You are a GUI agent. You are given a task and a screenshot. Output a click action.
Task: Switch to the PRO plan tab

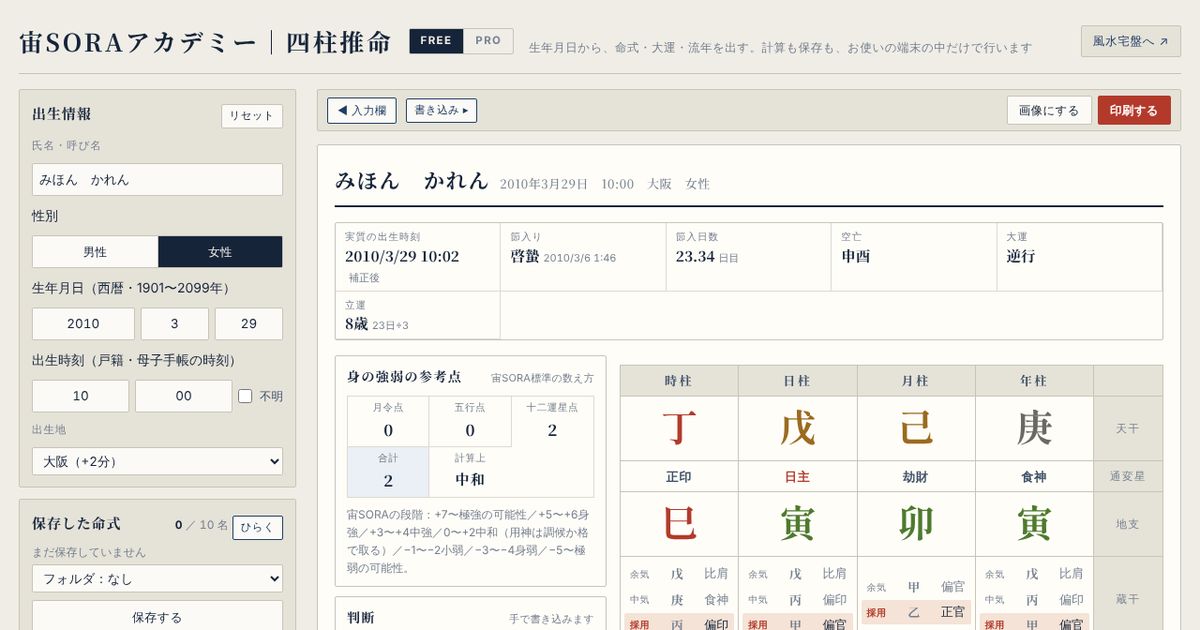pos(488,41)
